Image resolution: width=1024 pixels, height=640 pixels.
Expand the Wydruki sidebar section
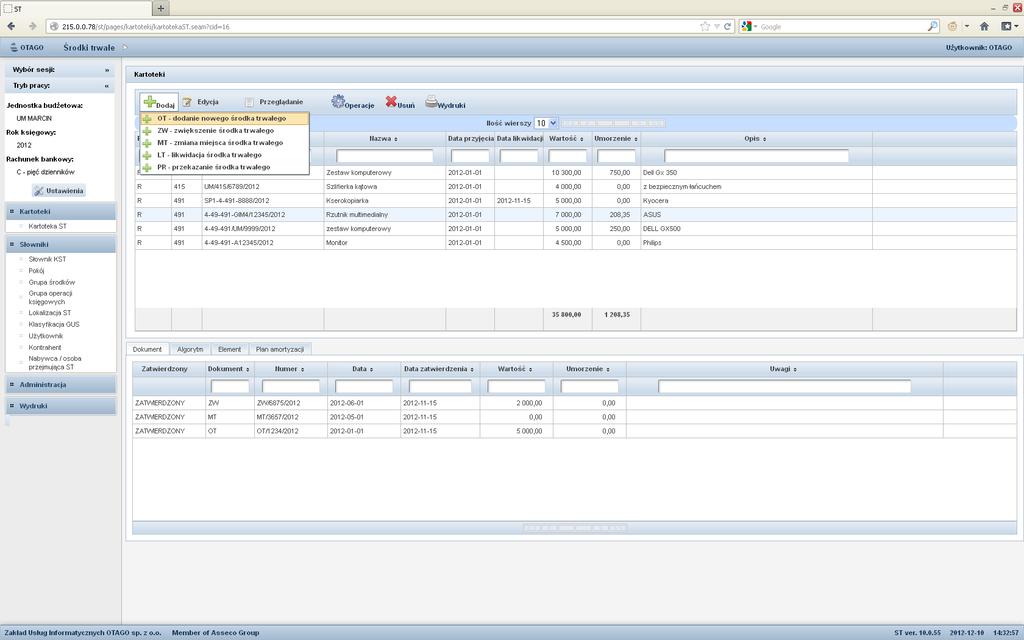60,406
